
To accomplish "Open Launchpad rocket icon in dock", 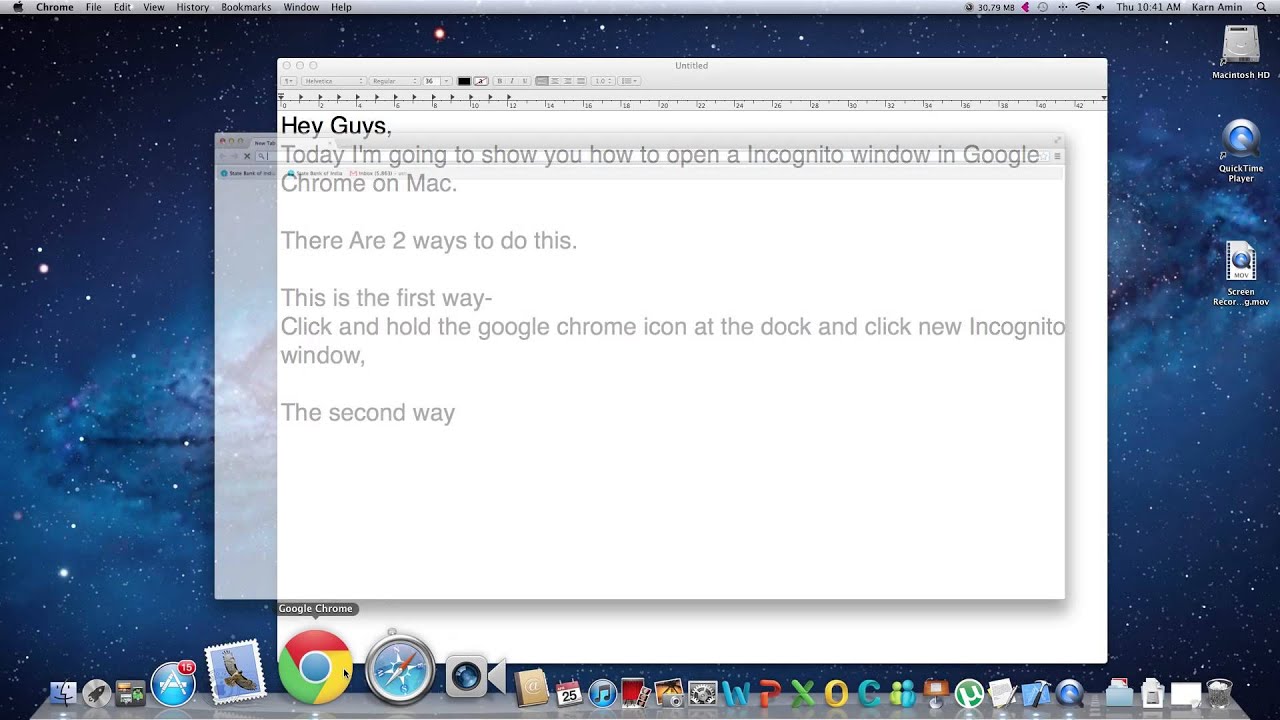I will 97,692.
